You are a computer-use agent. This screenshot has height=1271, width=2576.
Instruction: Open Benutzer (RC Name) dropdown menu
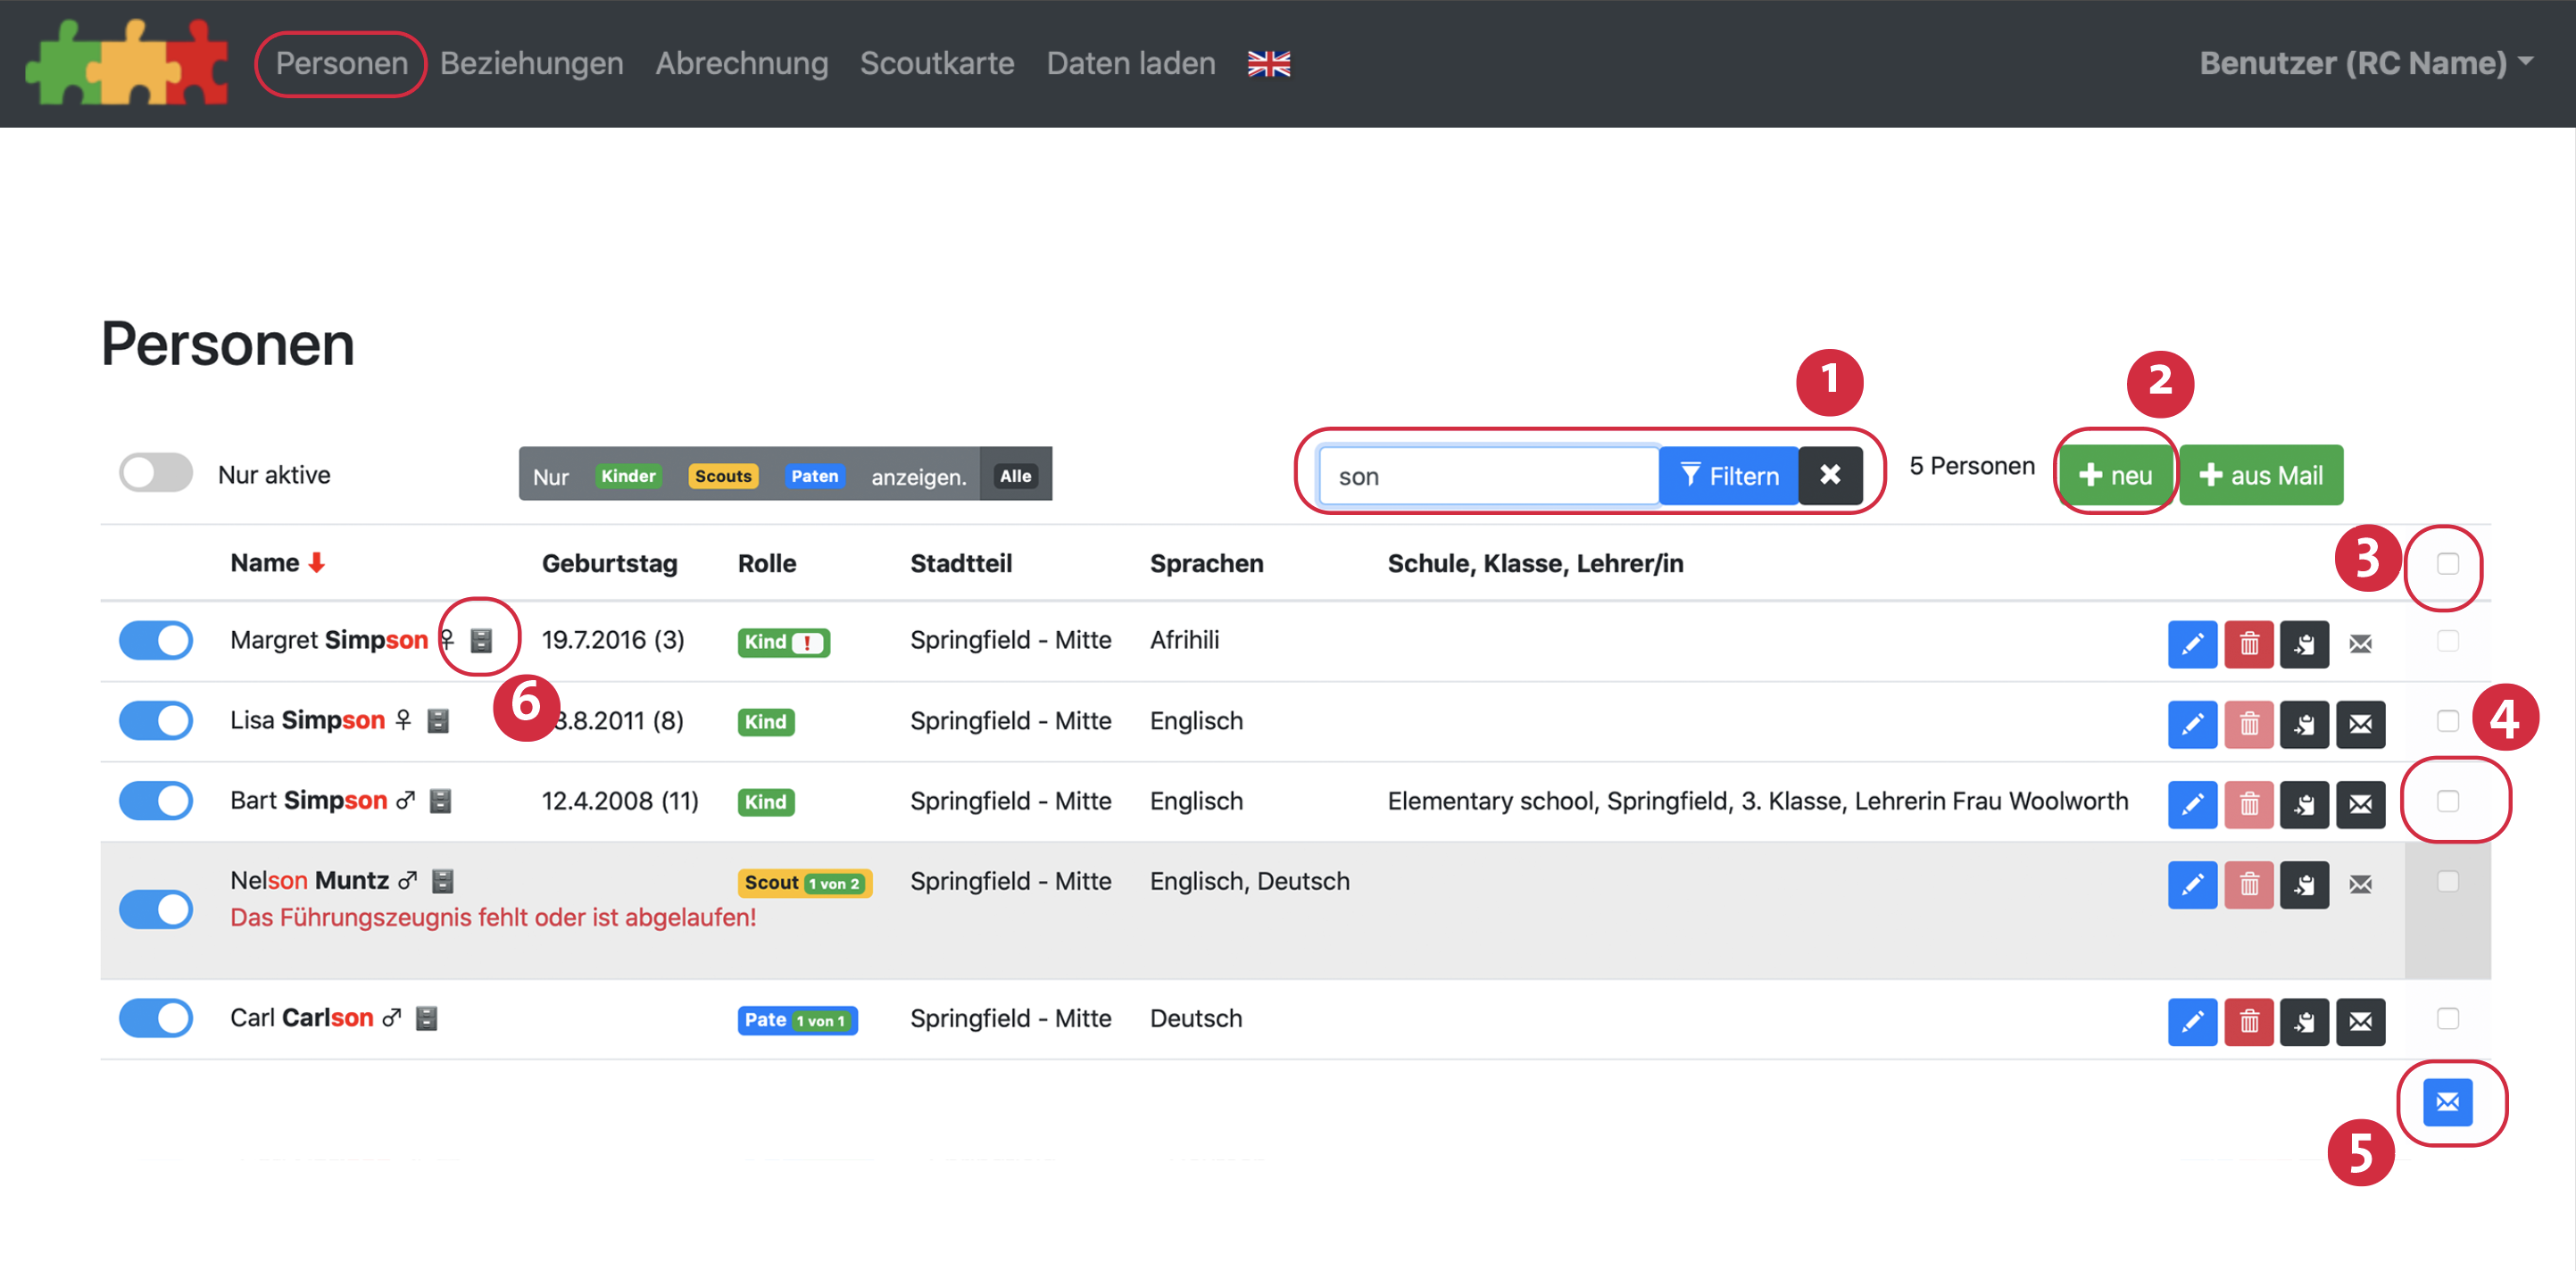pos(2364,64)
